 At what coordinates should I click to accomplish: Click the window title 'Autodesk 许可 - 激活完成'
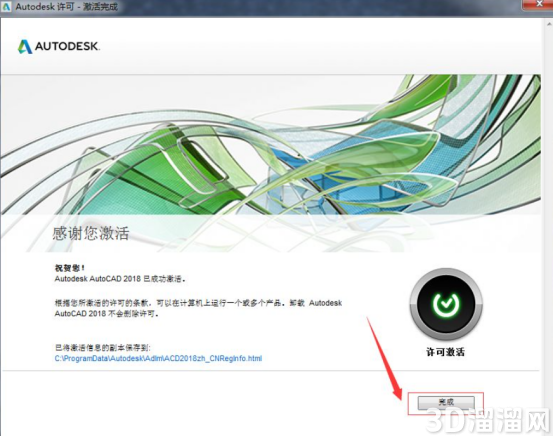66,7
